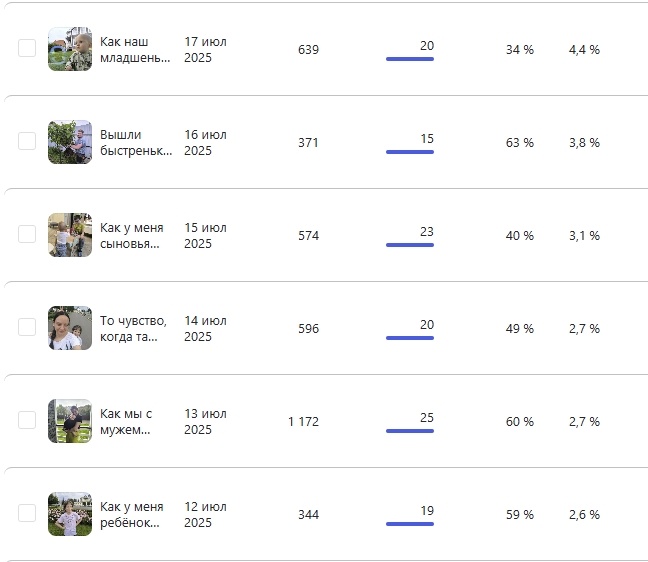Tick checkbox next to 'Как у меня сыновья...'
648x562 pixels.
[27, 235]
